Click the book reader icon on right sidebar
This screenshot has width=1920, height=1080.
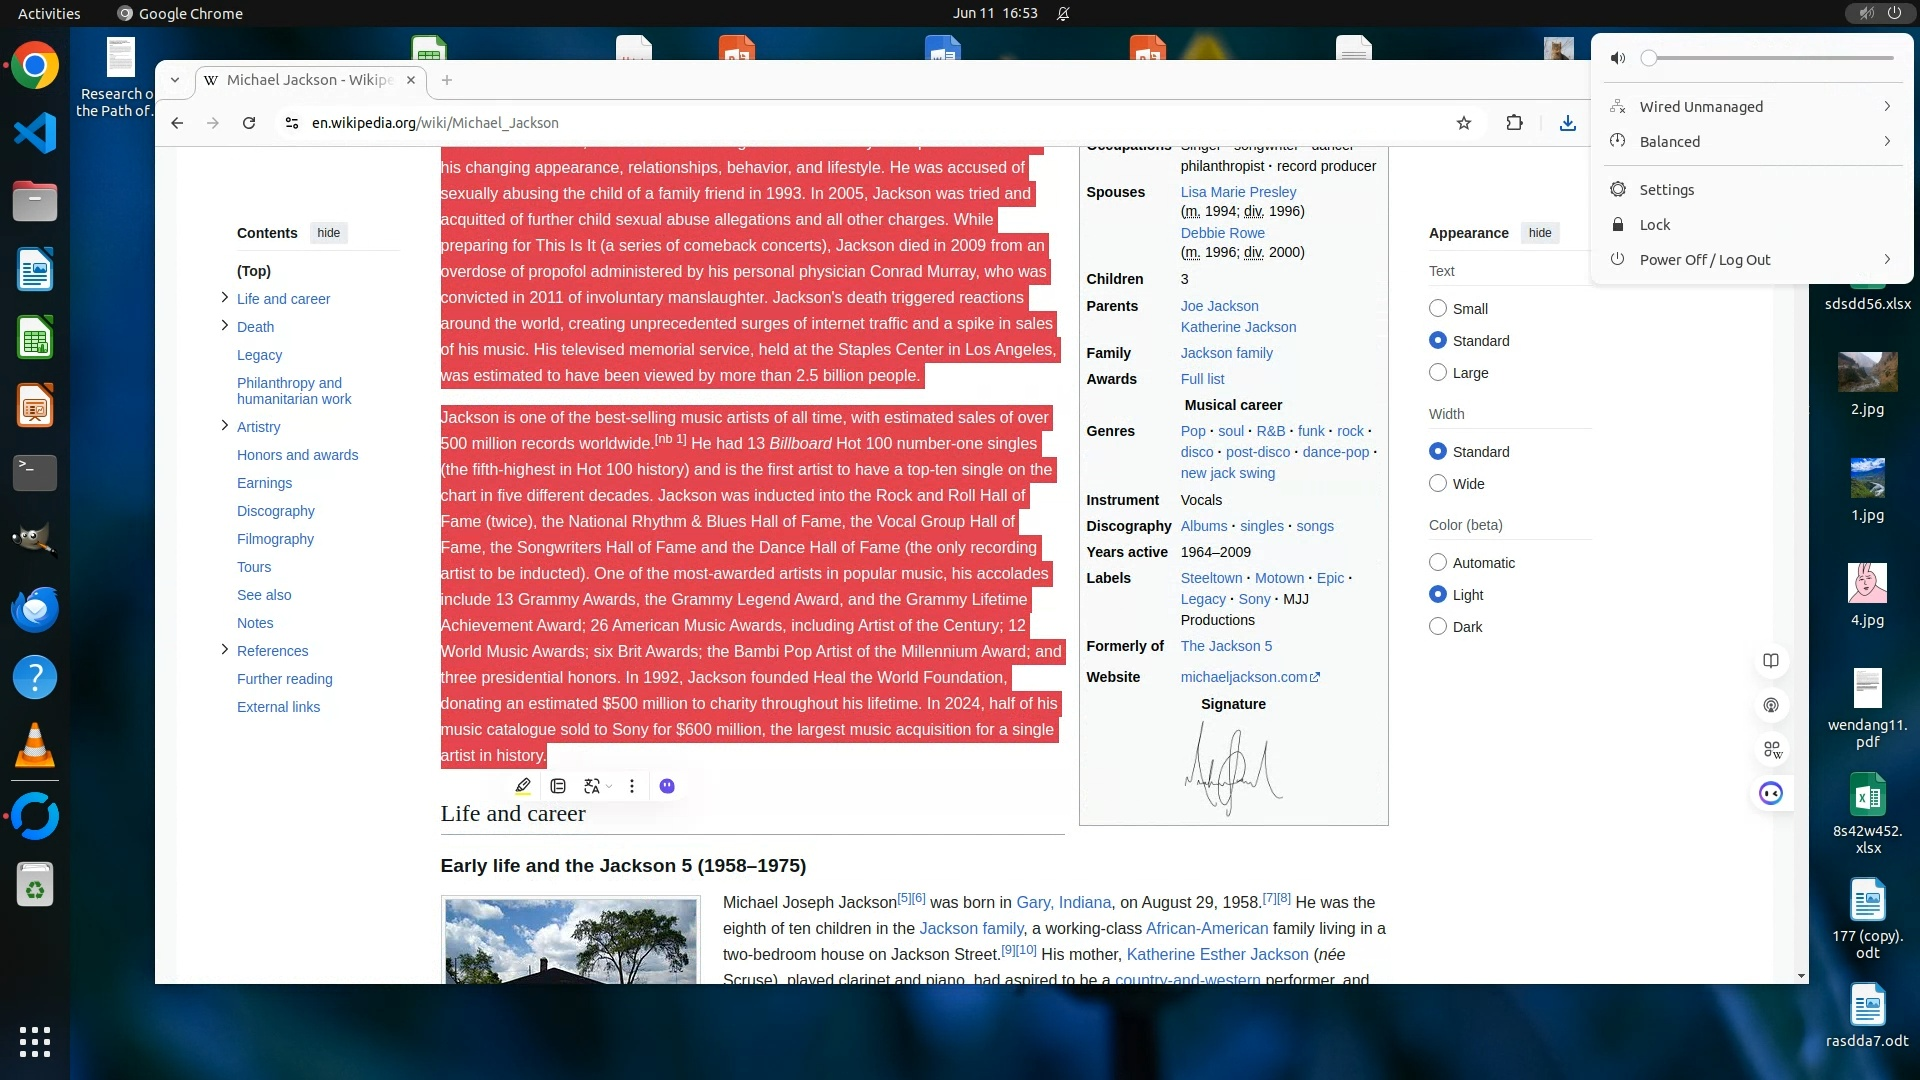tap(1771, 661)
